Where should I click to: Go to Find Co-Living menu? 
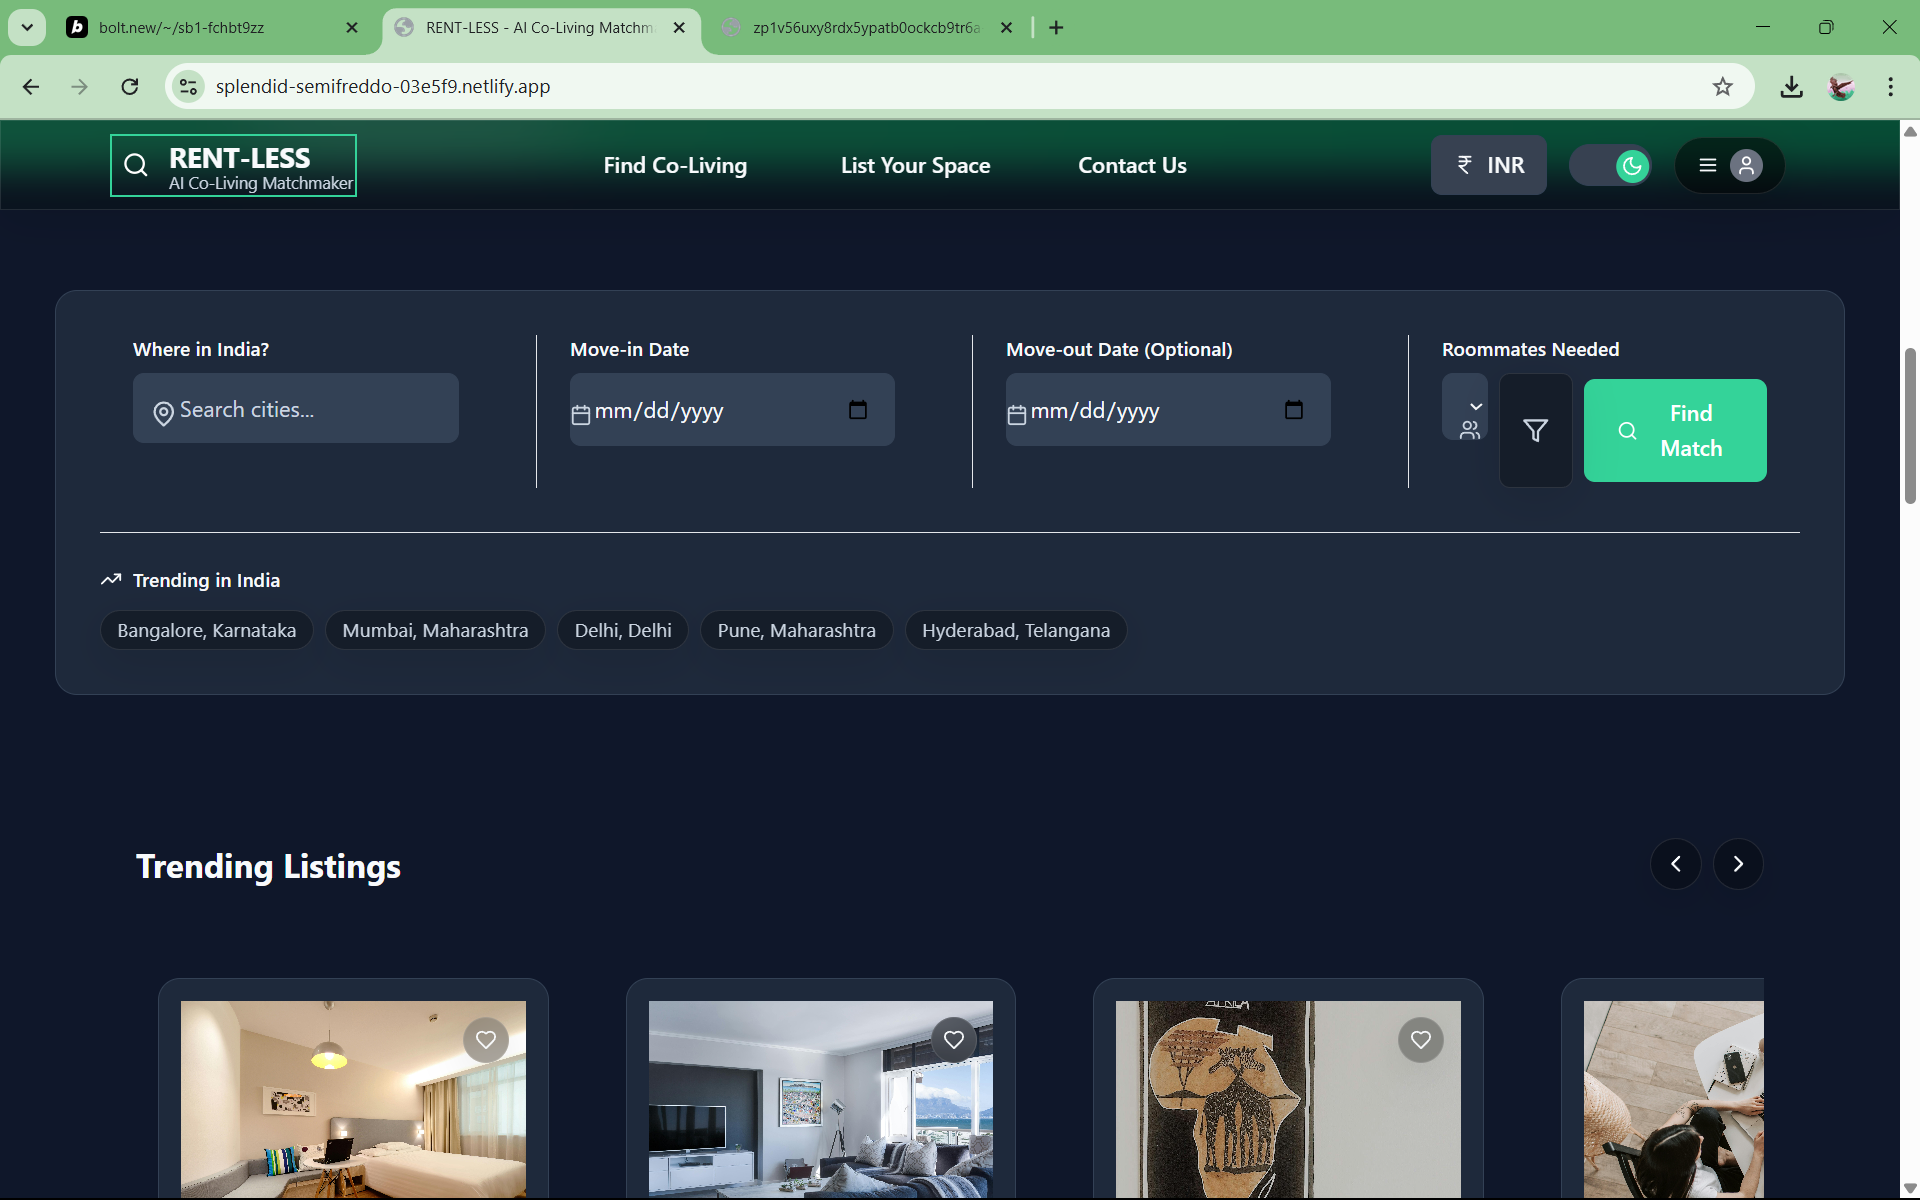[675, 166]
